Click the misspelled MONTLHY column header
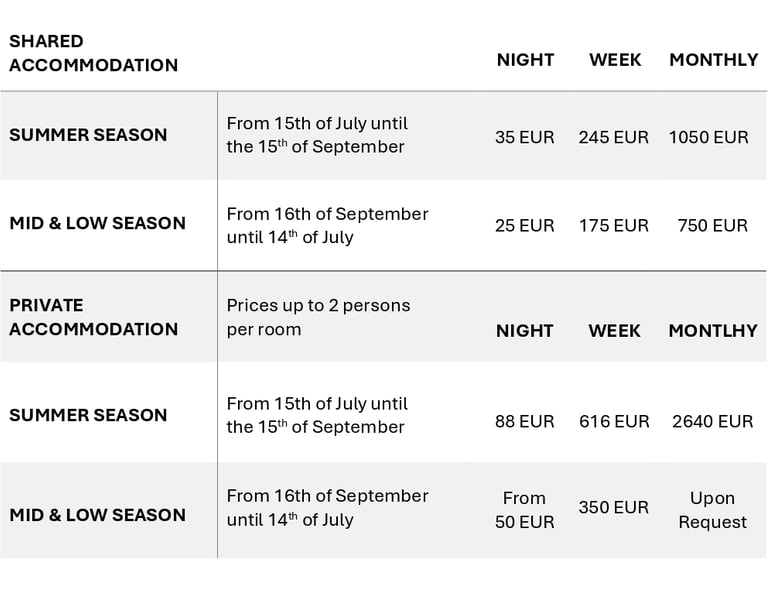Image resolution: width=768 pixels, height=614 pixels. tap(712, 331)
